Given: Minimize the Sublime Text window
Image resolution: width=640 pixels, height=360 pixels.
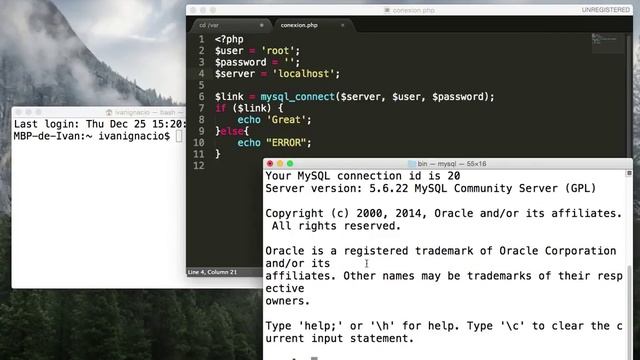Looking at the screenshot, I should click(x=203, y=10).
